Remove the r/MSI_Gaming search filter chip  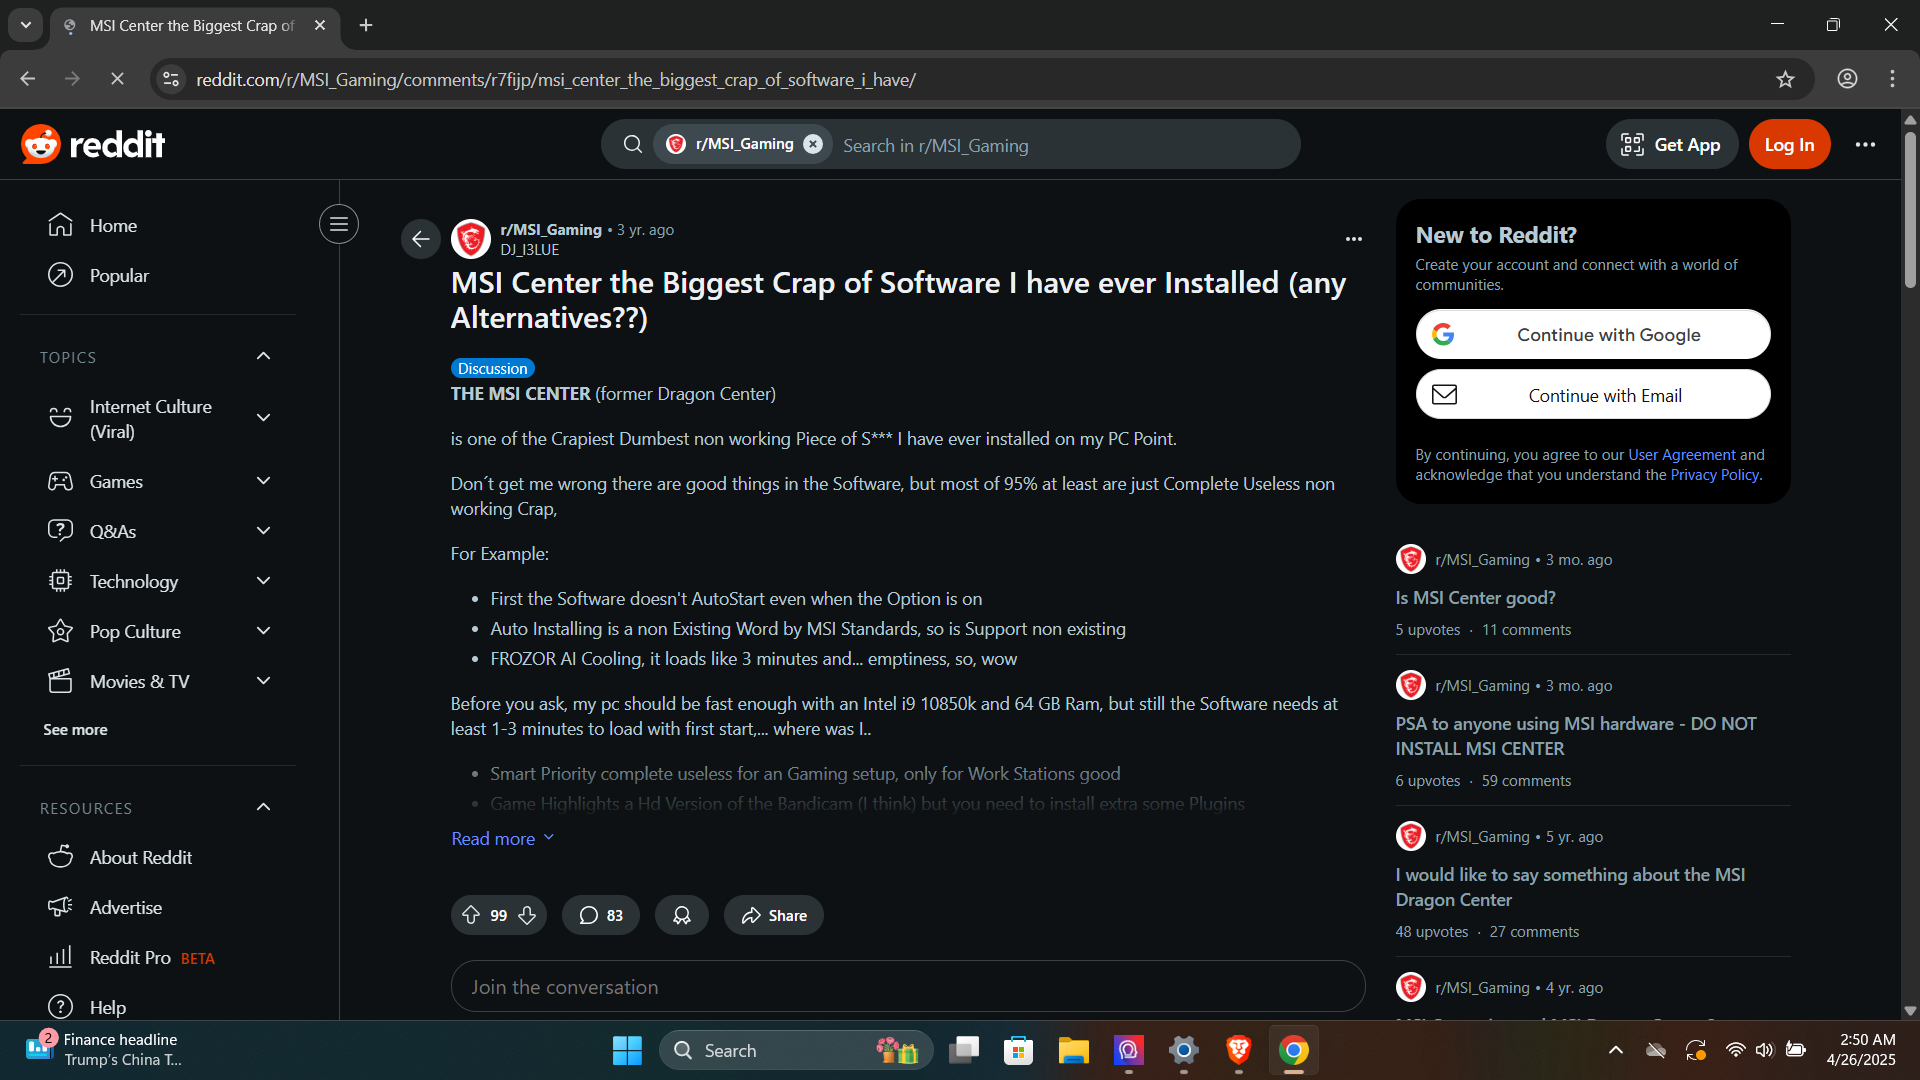coord(813,144)
